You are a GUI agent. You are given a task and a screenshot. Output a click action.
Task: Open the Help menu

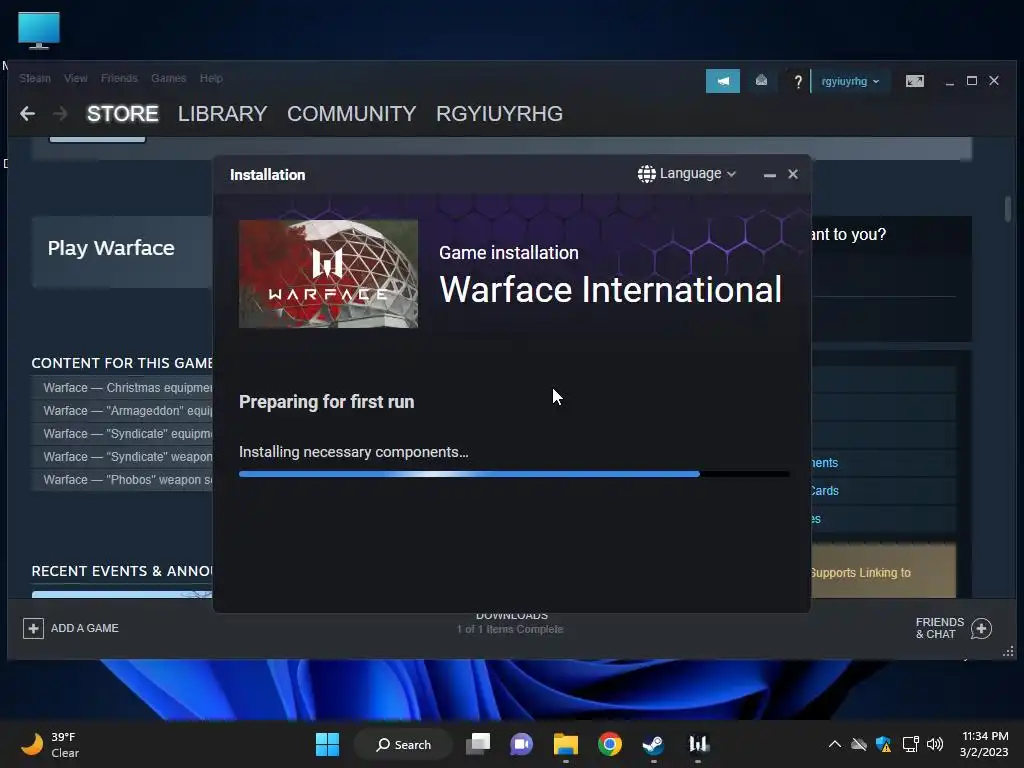(x=211, y=78)
